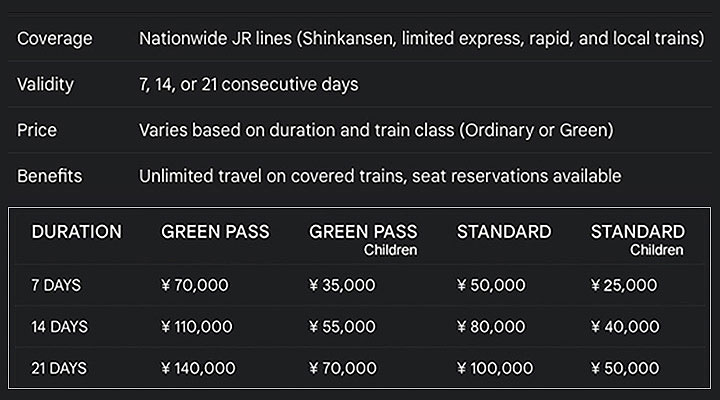Screen dimensions: 720x400
Task: Select the 7 DAYS row label
Action: point(56,285)
